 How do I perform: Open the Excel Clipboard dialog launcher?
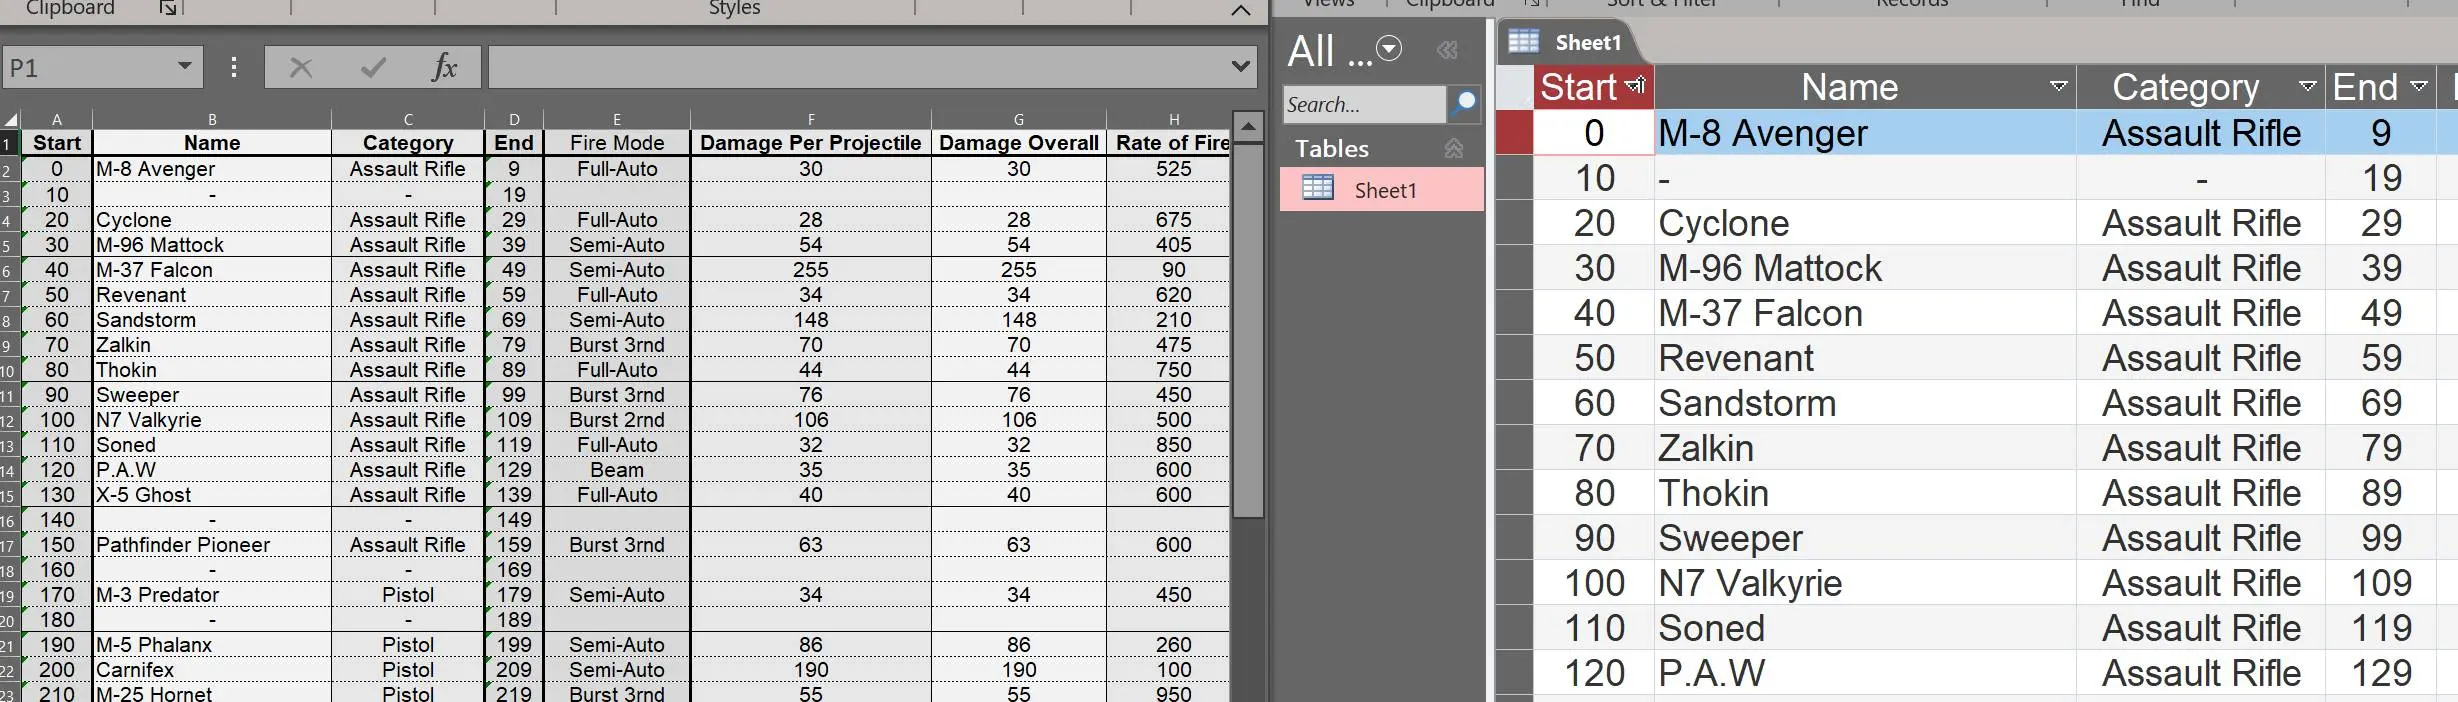click(168, 8)
